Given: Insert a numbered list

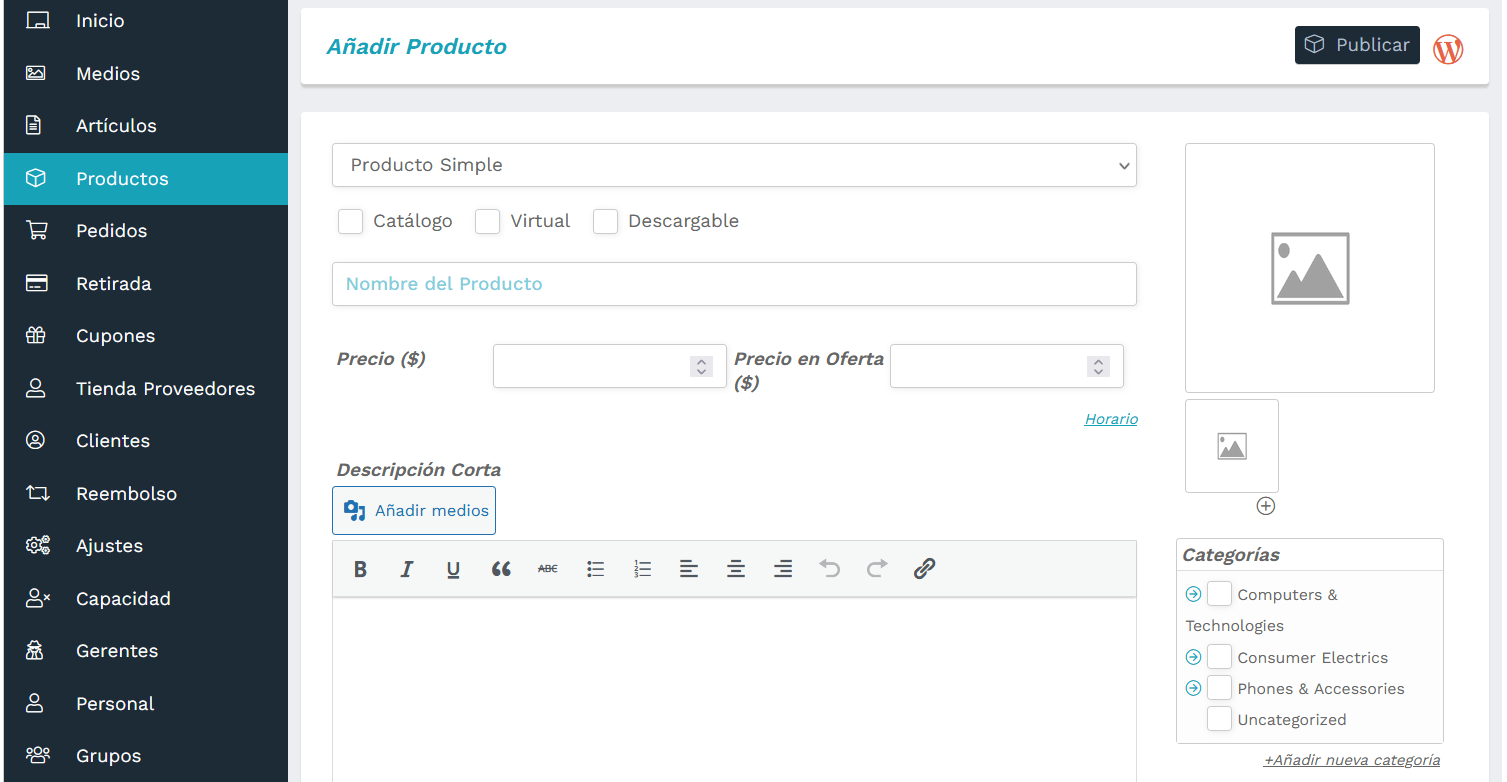Looking at the screenshot, I should pyautogui.click(x=642, y=569).
